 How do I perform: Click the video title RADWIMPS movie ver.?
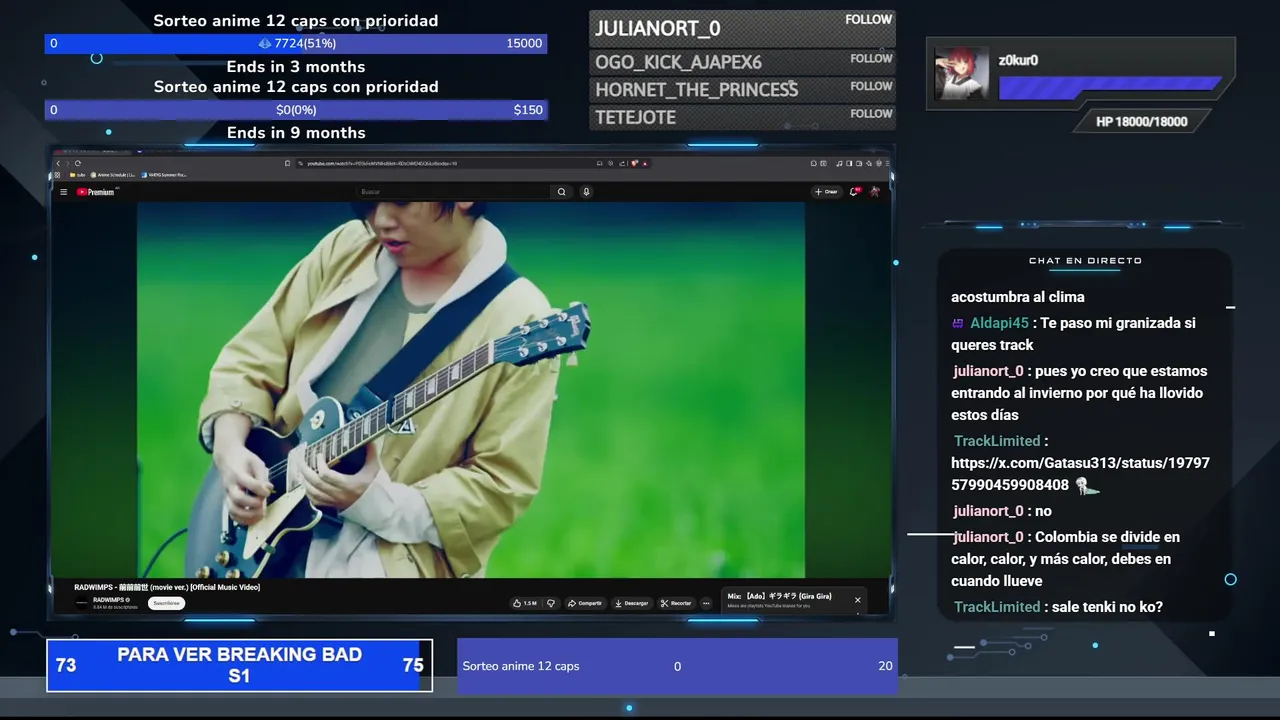pyautogui.click(x=167, y=587)
